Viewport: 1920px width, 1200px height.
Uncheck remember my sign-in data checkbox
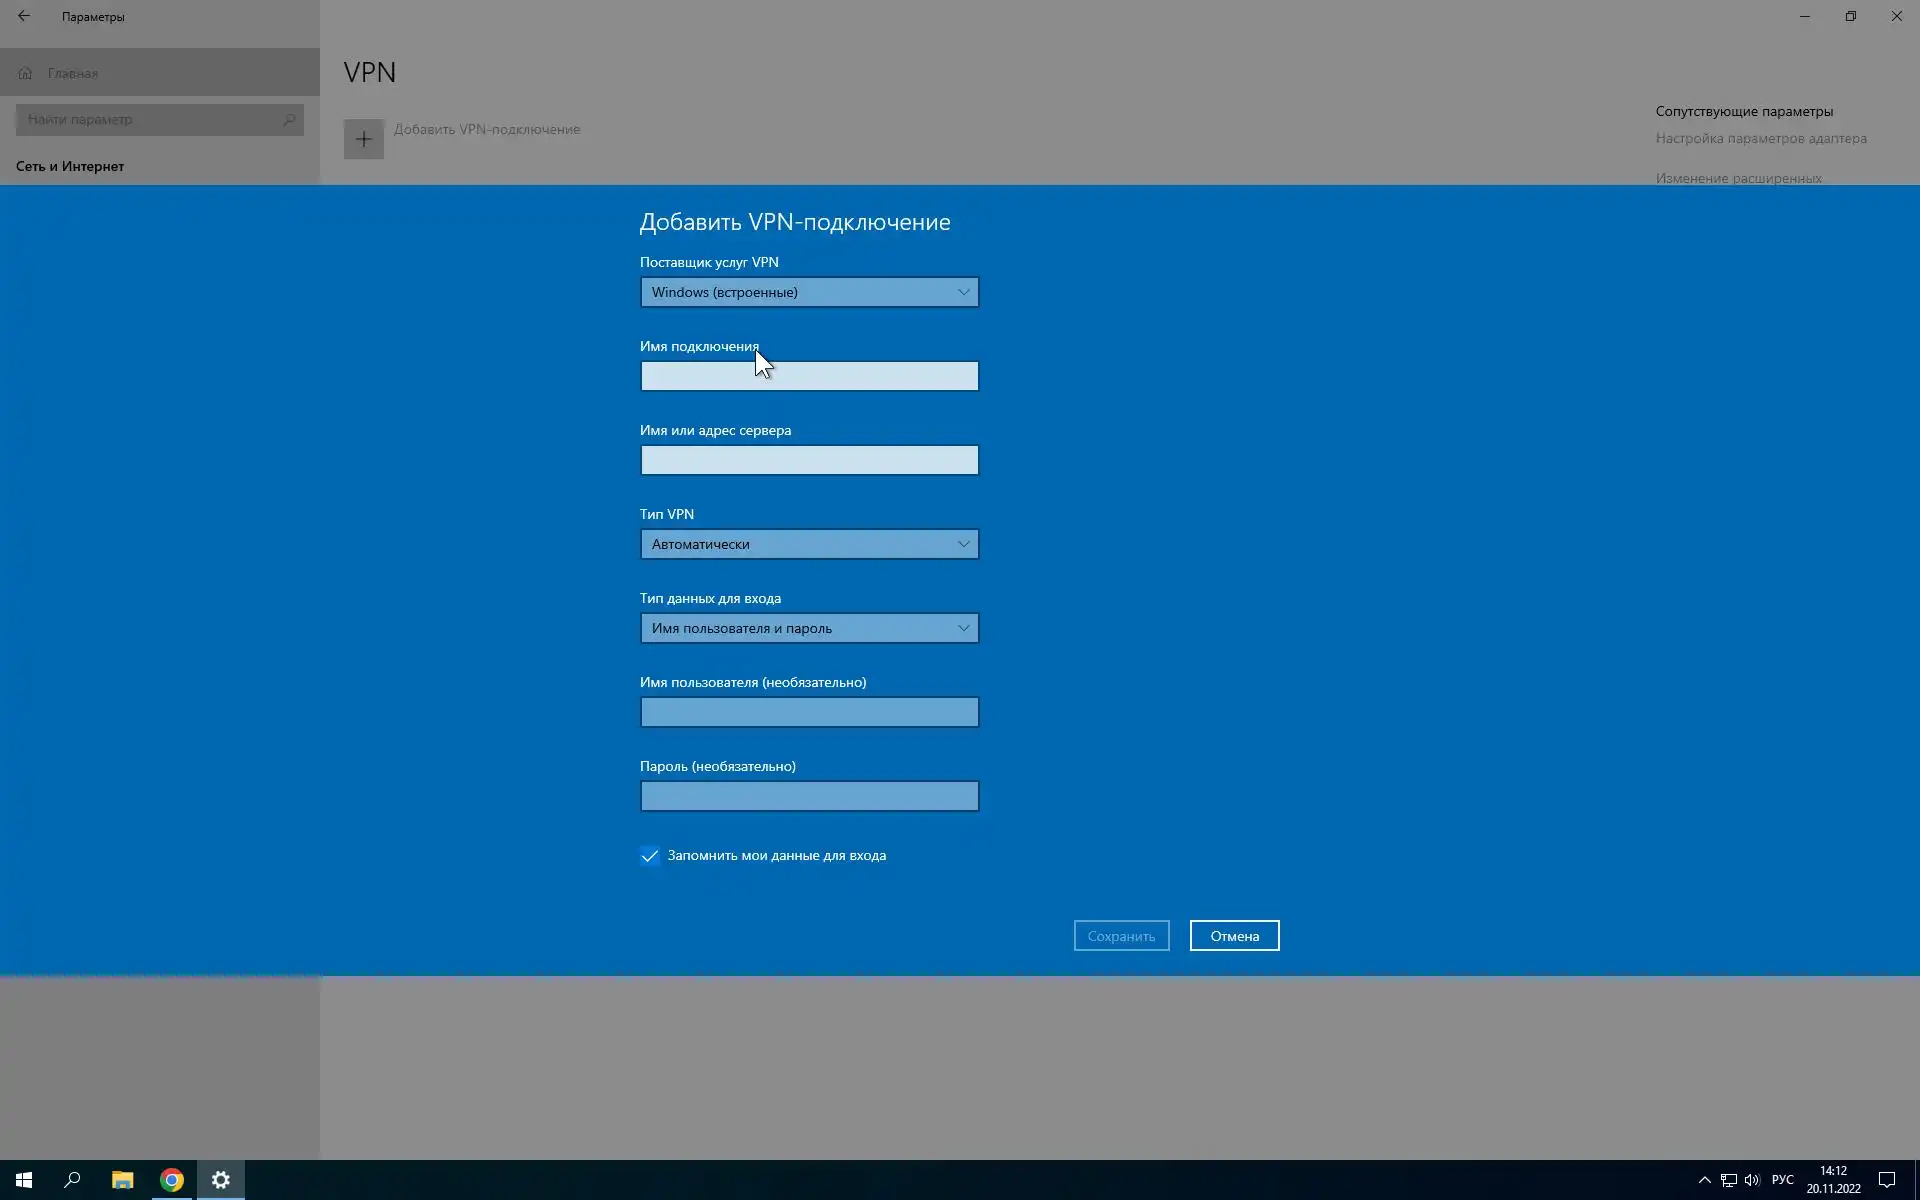[x=650, y=855]
